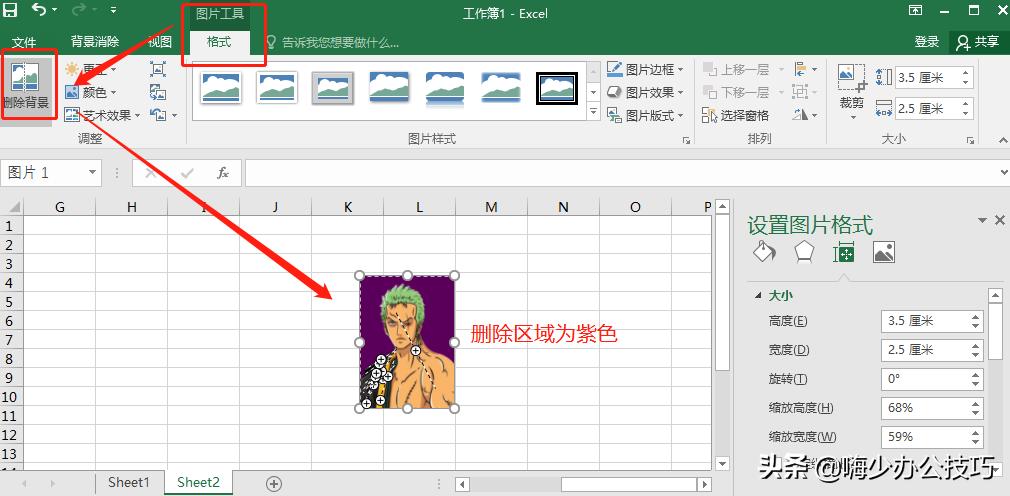
Task: Click the 下移一层 button
Action: click(x=737, y=92)
